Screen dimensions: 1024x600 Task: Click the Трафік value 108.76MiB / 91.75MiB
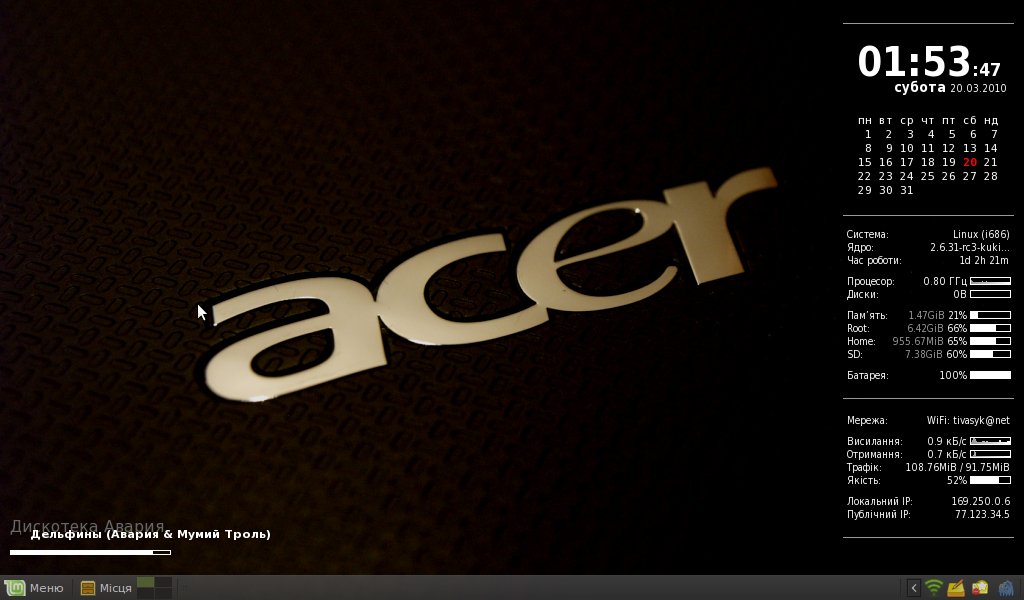click(x=957, y=467)
